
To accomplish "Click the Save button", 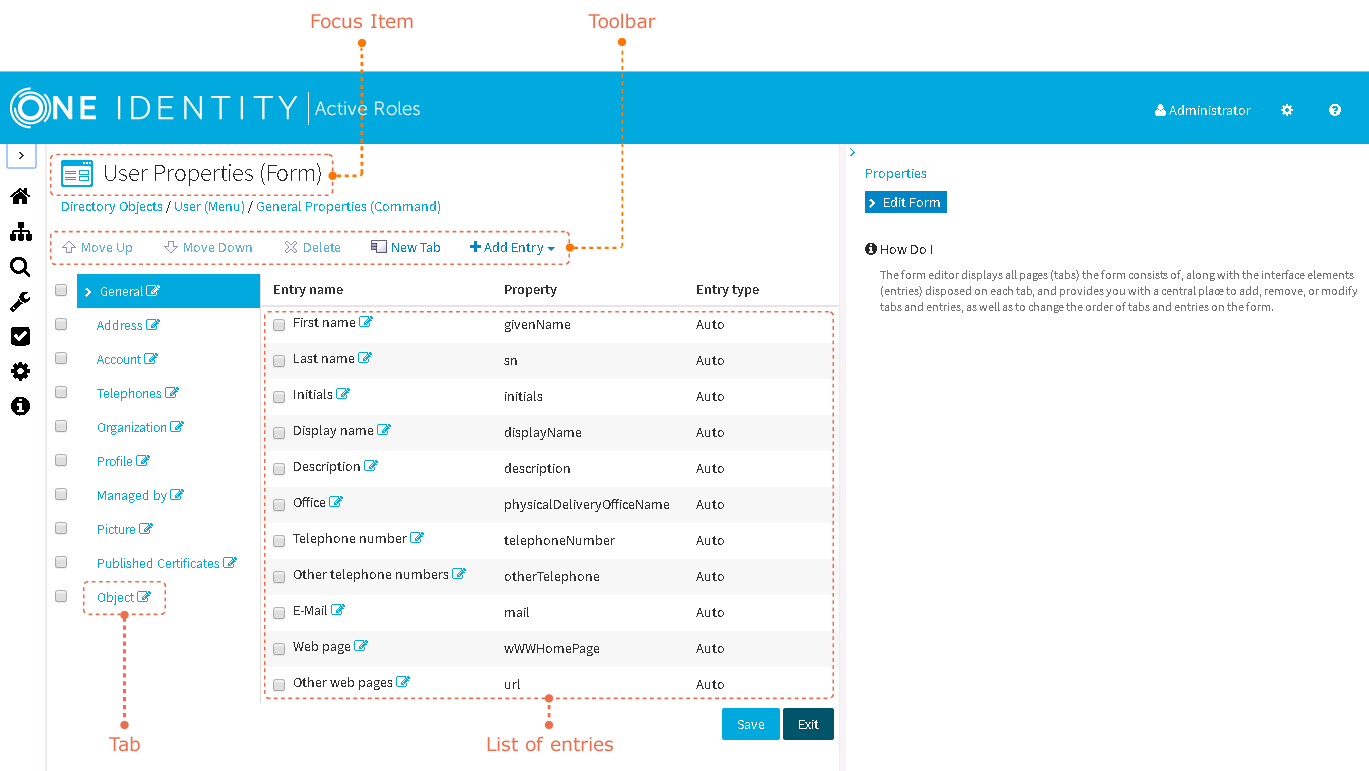I will point(750,725).
